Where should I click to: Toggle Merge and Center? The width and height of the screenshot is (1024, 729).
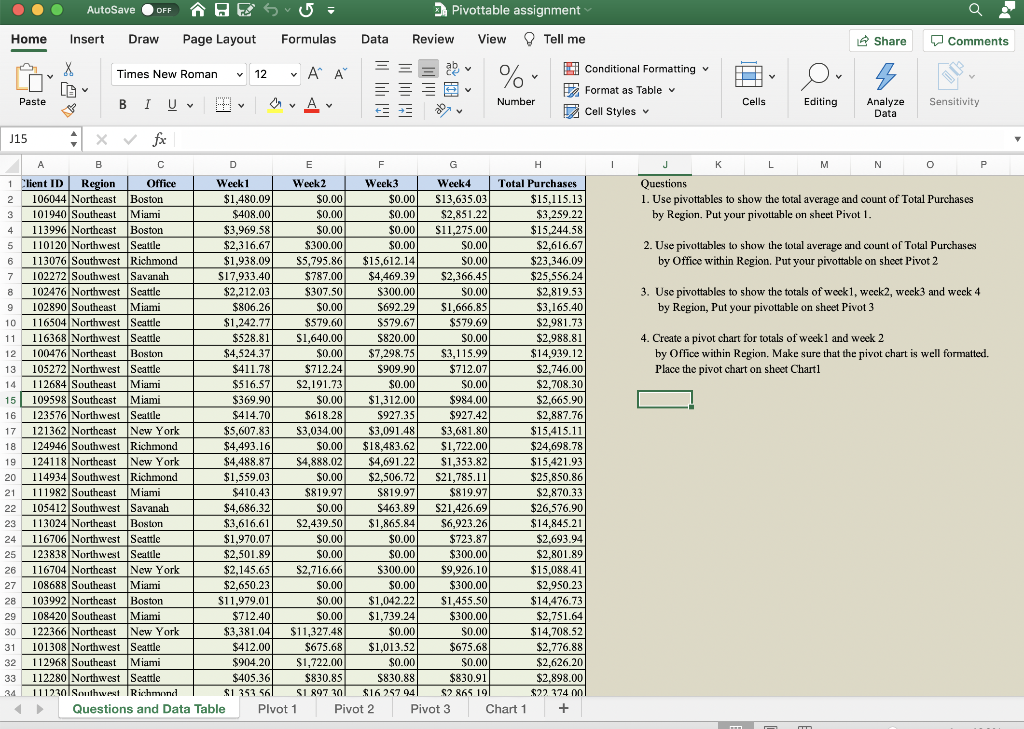450,90
